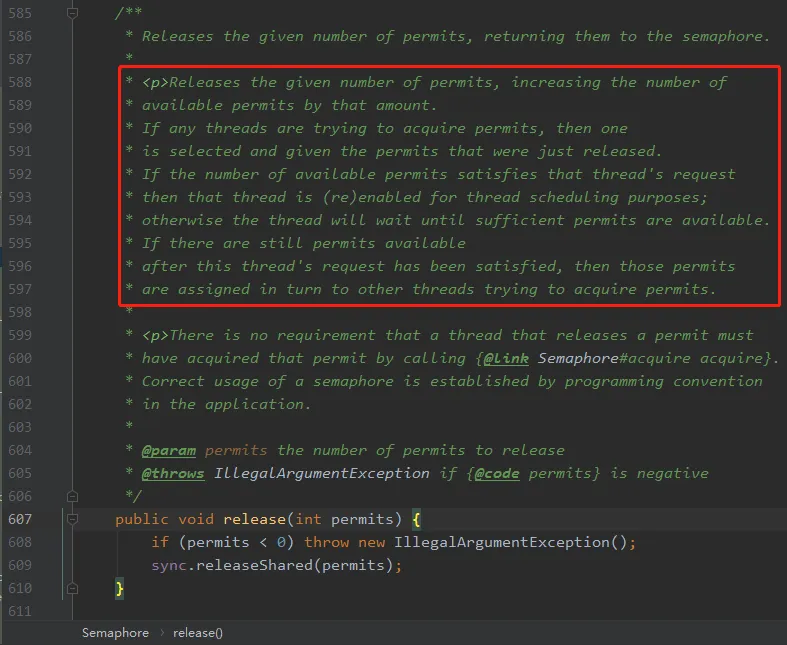Viewport: 787px width, 645px height.
Task: Click the 'public' keyword on line 607
Action: pos(142,519)
